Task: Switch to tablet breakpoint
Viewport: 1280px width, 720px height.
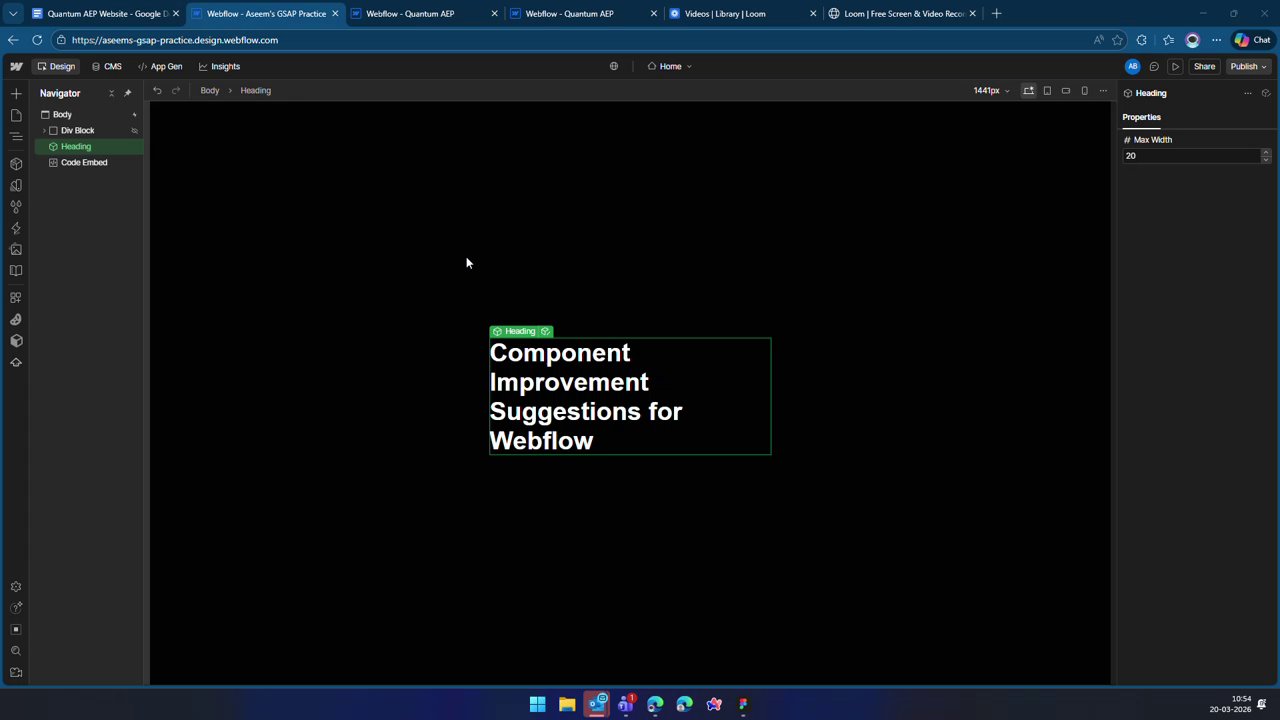Action: click(x=1047, y=90)
